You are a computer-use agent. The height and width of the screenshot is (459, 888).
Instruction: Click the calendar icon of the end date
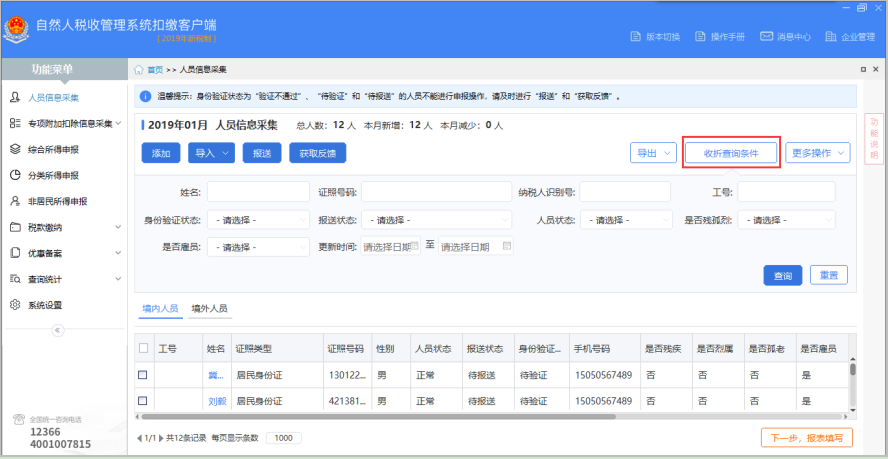507,246
